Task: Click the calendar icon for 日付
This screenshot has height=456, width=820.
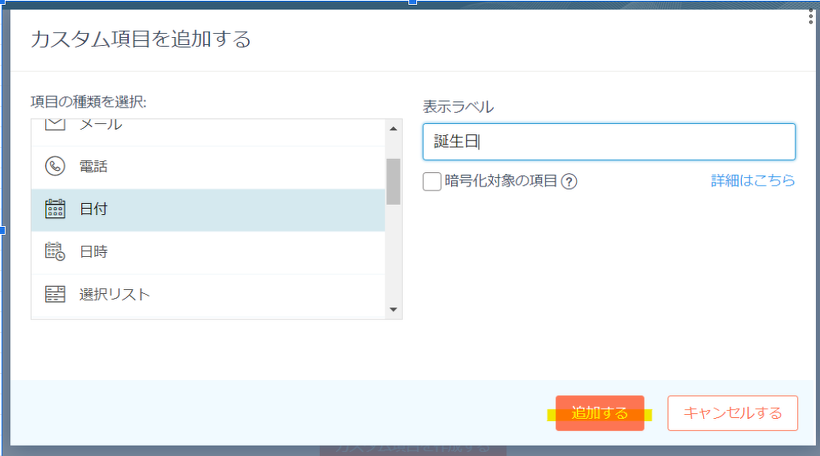Action: coord(55,209)
